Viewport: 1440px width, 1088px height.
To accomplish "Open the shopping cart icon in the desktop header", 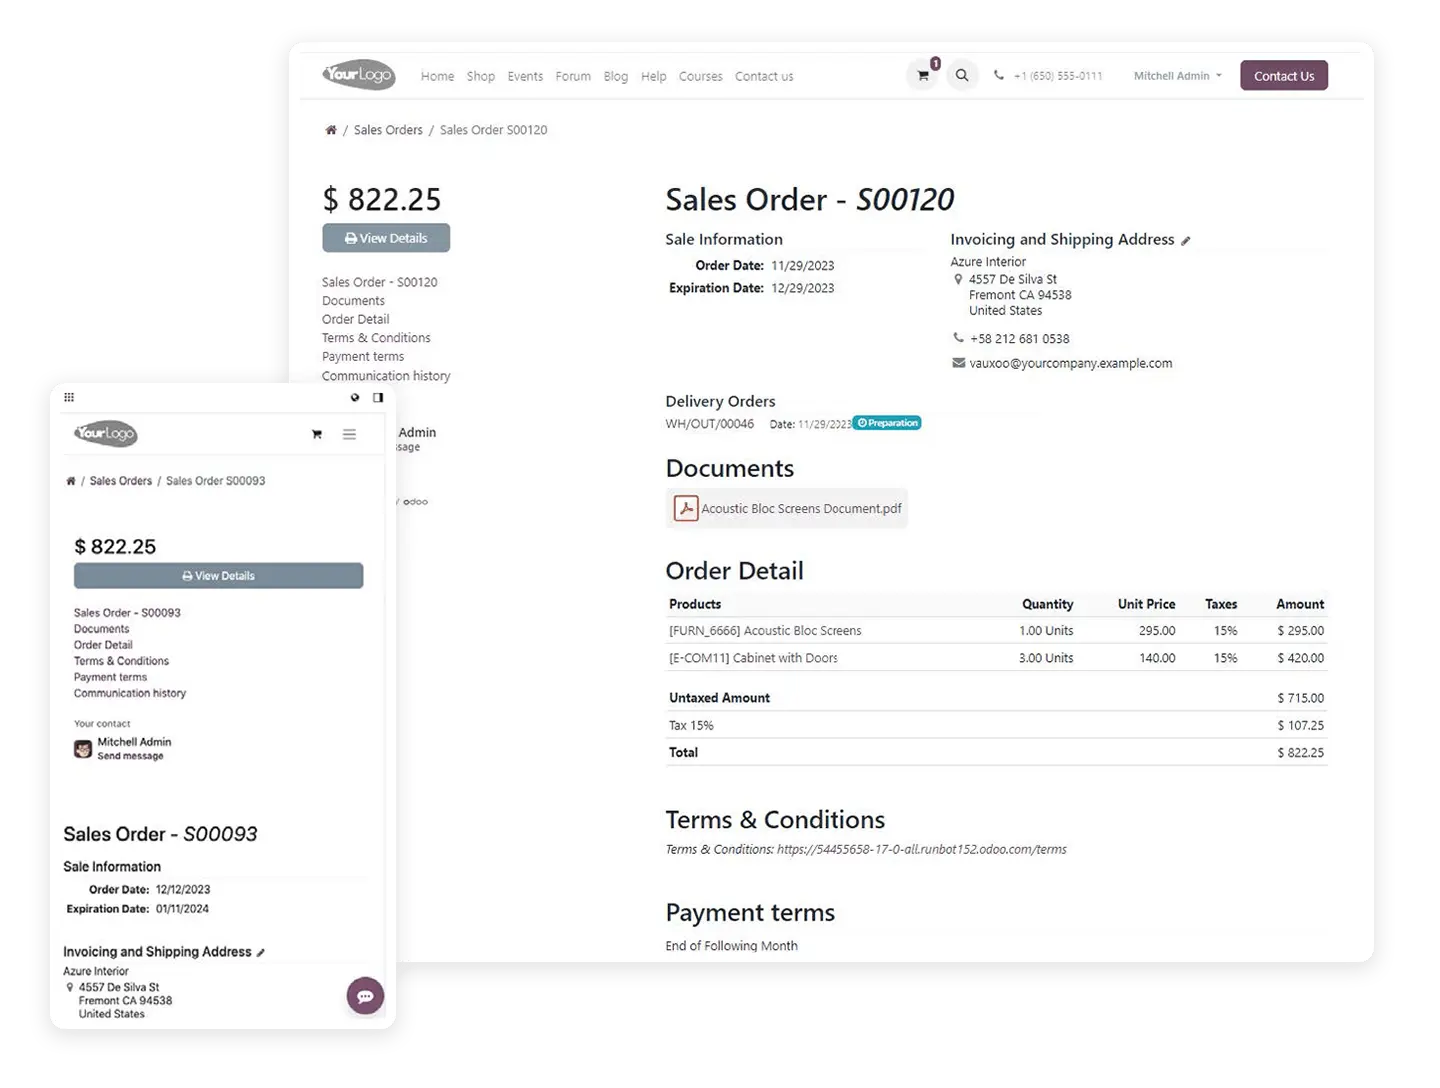I will point(923,76).
